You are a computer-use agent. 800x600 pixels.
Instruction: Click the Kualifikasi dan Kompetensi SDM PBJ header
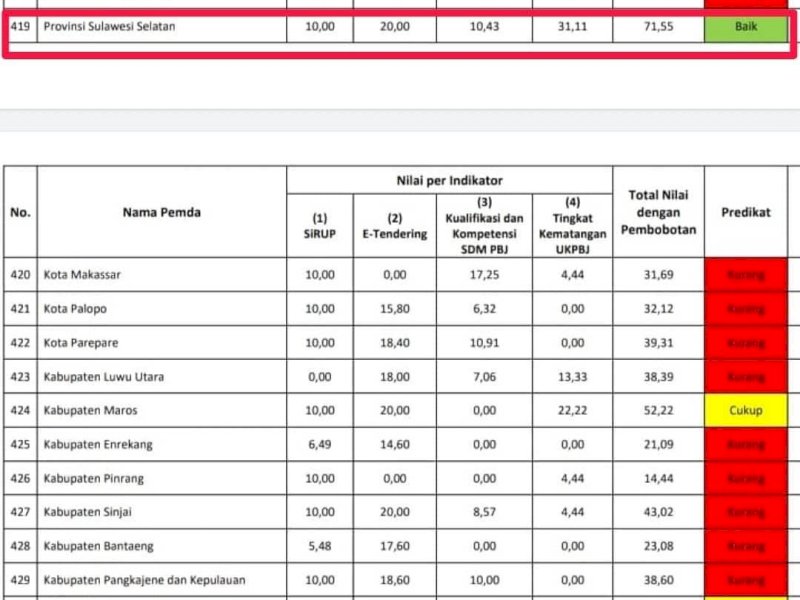pyautogui.click(x=484, y=226)
